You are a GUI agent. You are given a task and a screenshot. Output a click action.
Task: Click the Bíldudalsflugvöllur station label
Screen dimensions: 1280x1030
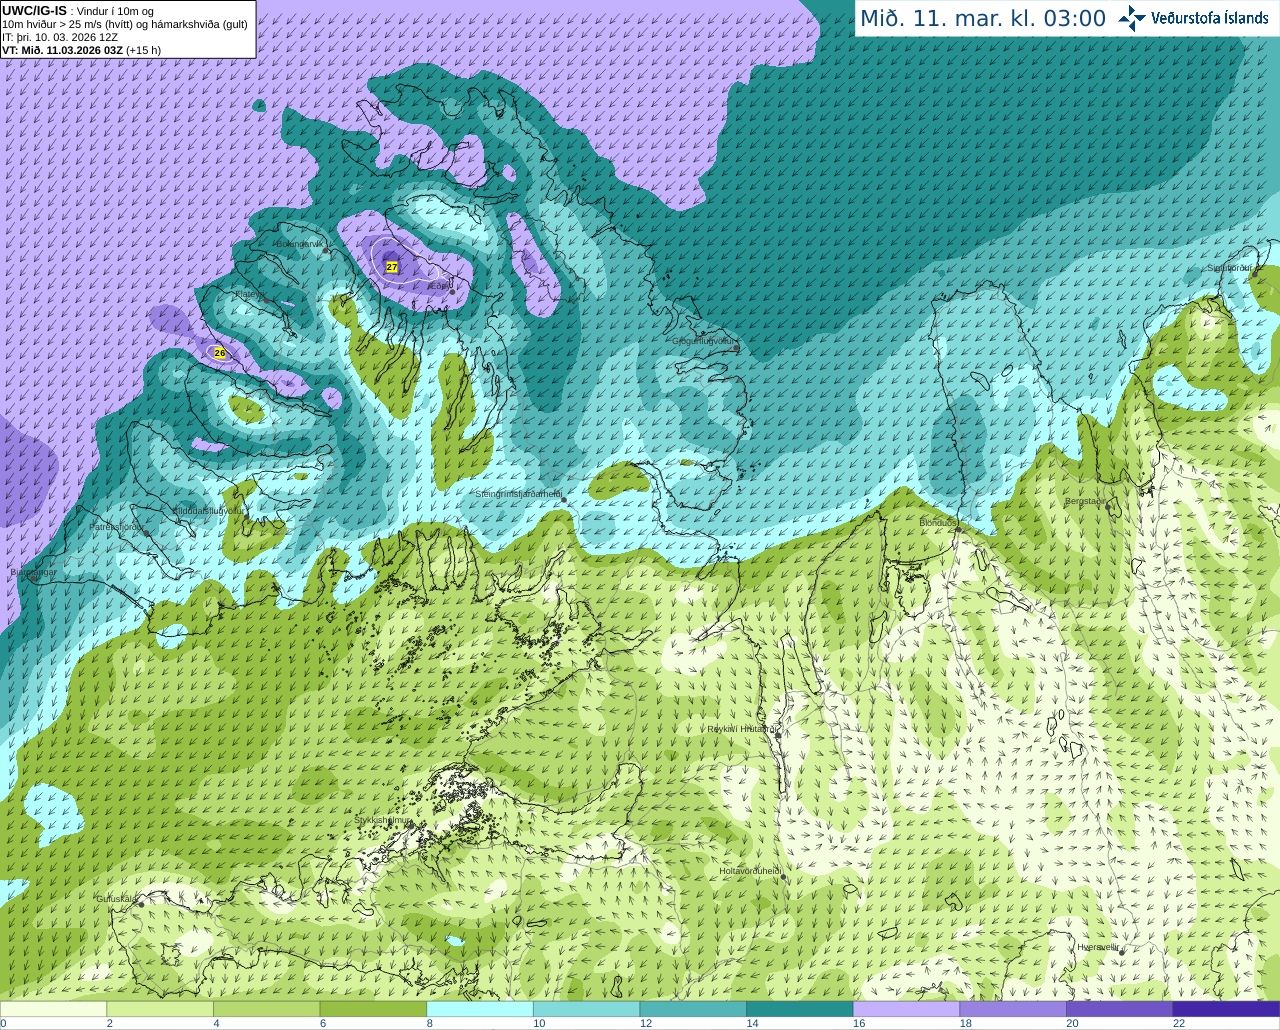(208, 510)
